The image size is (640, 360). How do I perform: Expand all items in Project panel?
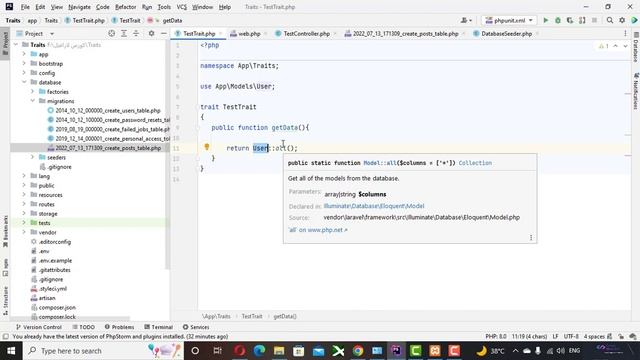(124, 33)
